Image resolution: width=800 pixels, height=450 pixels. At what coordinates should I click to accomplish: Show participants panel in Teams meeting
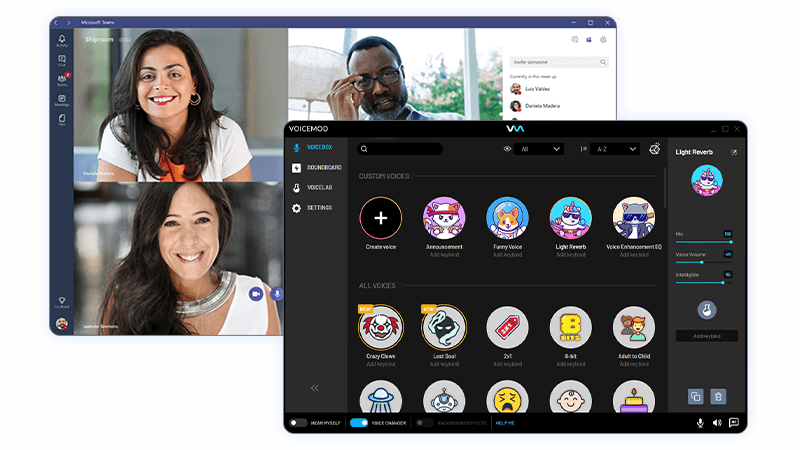click(x=589, y=39)
